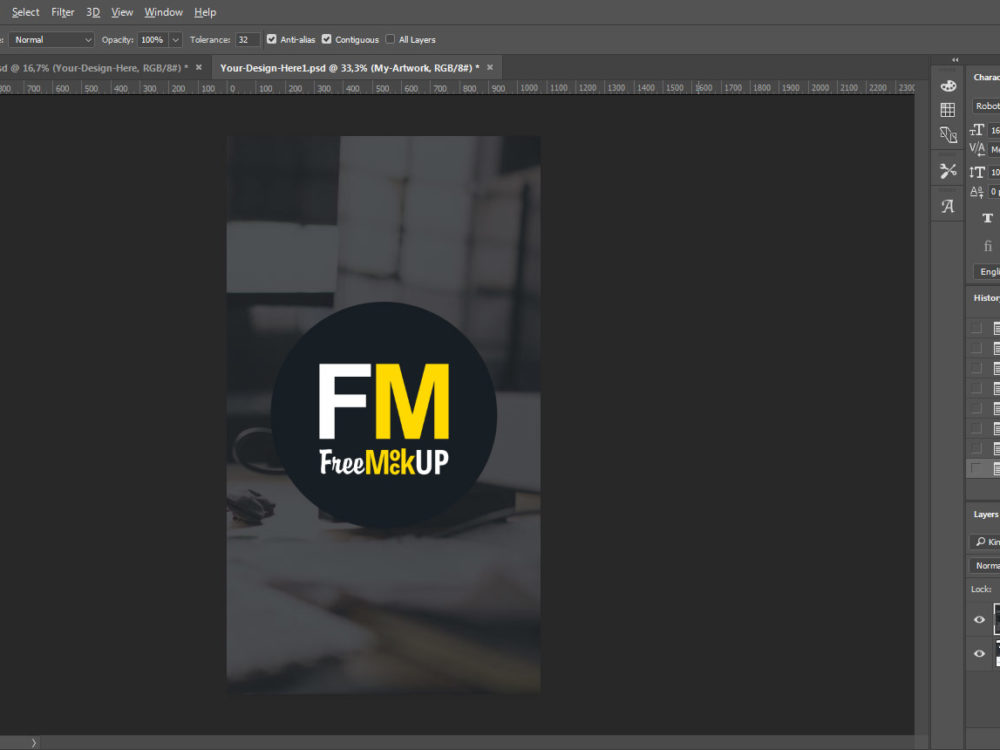Select the Layers panel tab

pyautogui.click(x=986, y=514)
